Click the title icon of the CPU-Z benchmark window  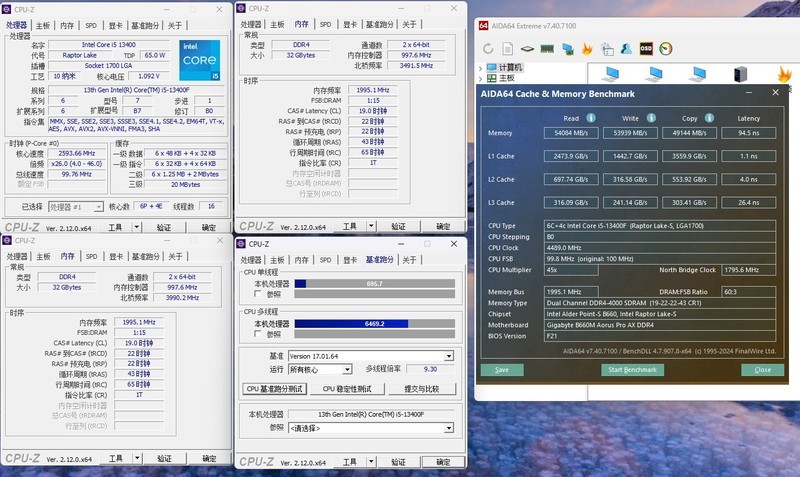tap(242, 244)
